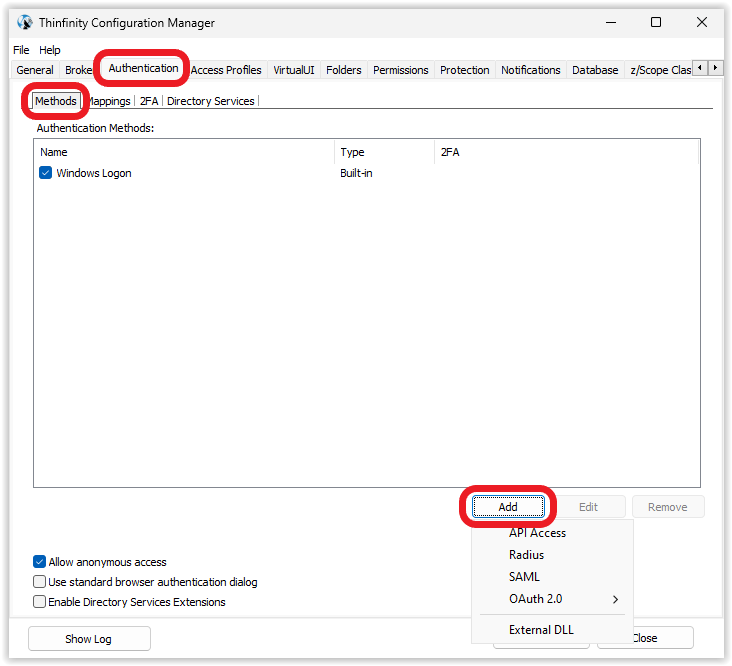This screenshot has height=666, width=732.
Task: Click the Type column header
Action: pyautogui.click(x=384, y=152)
